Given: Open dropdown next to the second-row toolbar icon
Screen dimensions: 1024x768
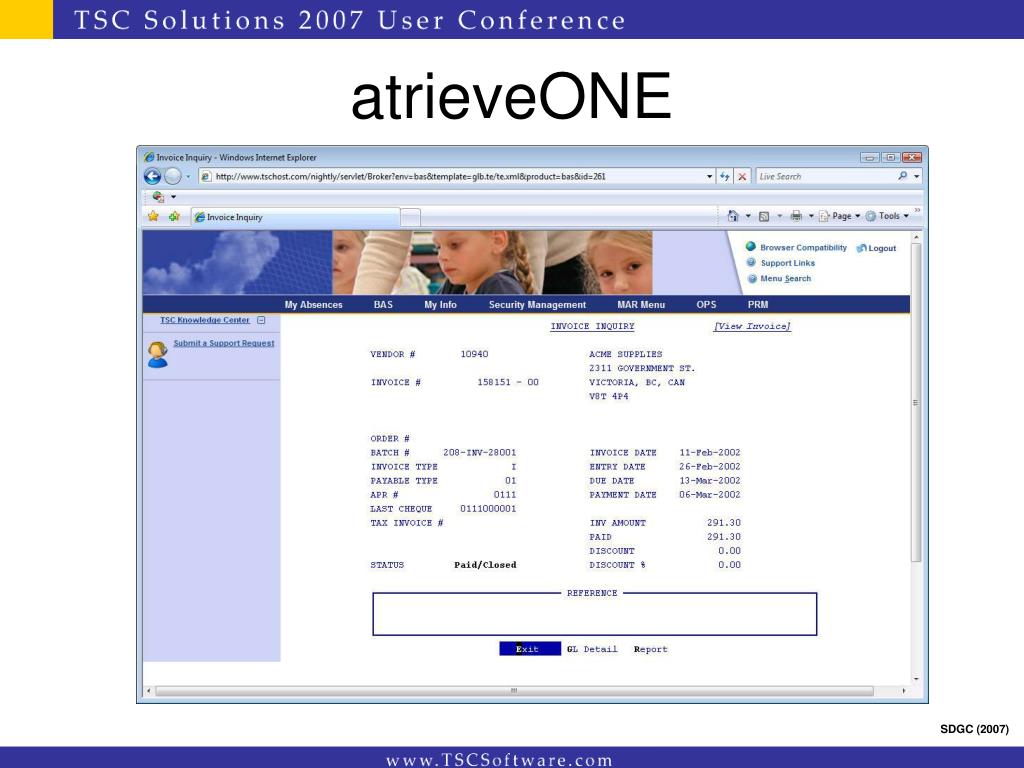Looking at the screenshot, I should [x=173, y=196].
